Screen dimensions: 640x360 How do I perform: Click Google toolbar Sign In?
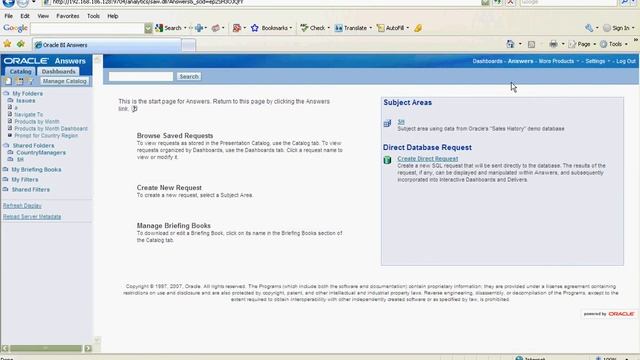(x=616, y=28)
